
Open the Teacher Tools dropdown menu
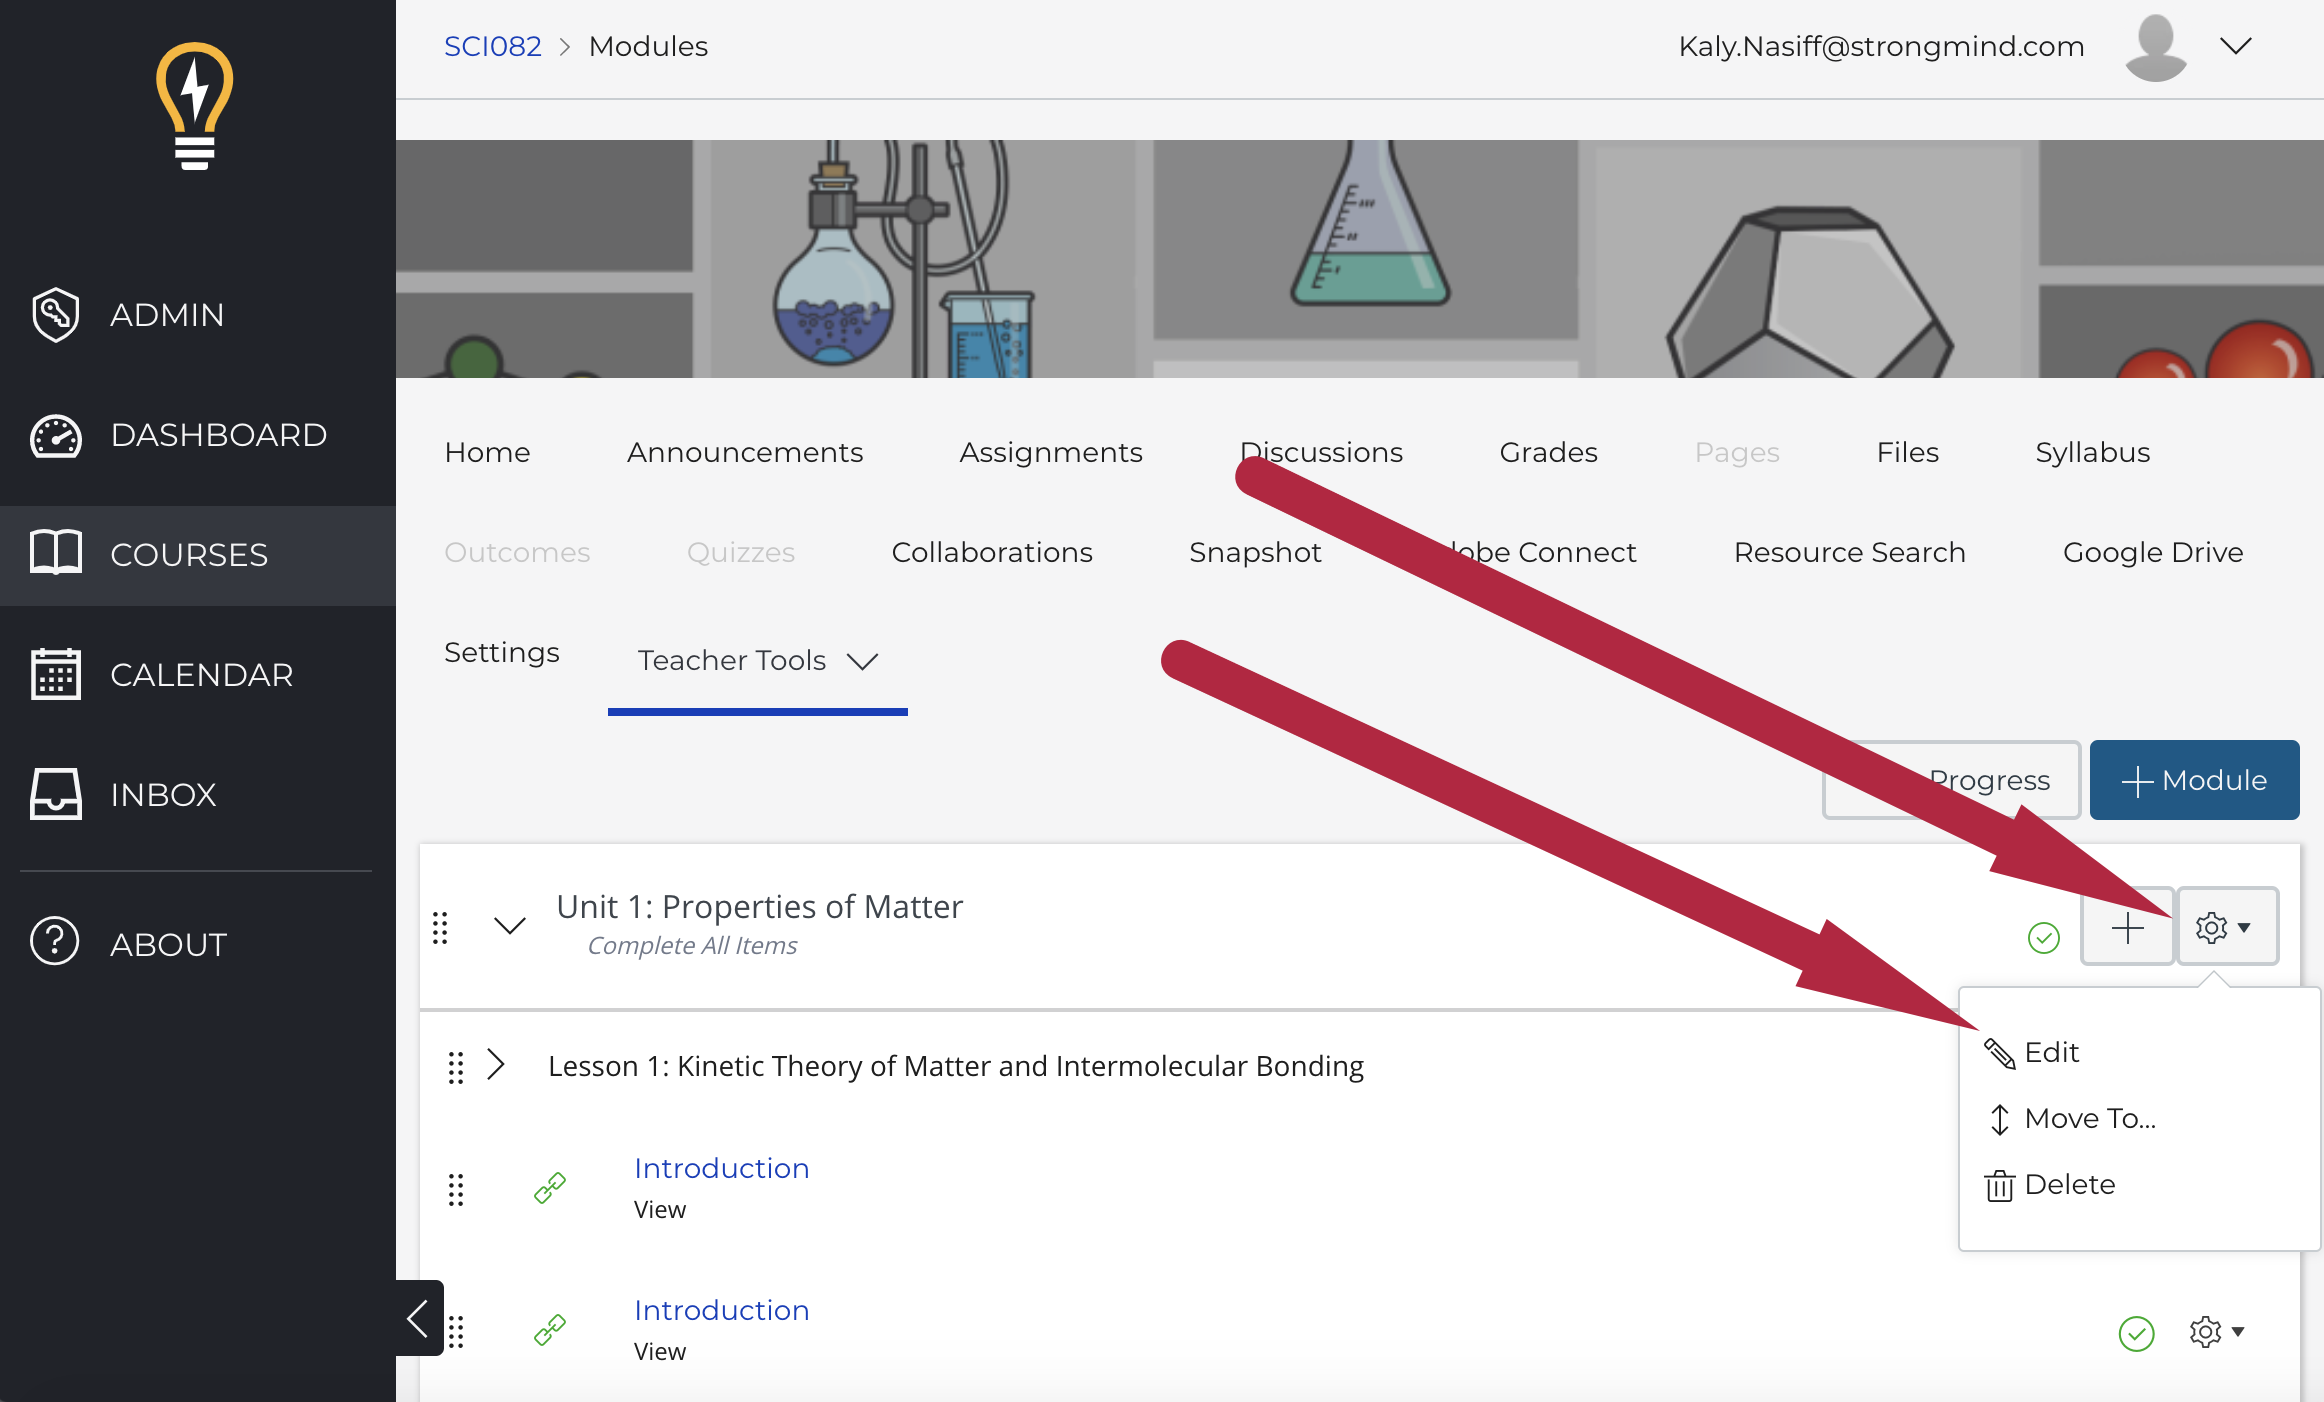[x=757, y=659]
